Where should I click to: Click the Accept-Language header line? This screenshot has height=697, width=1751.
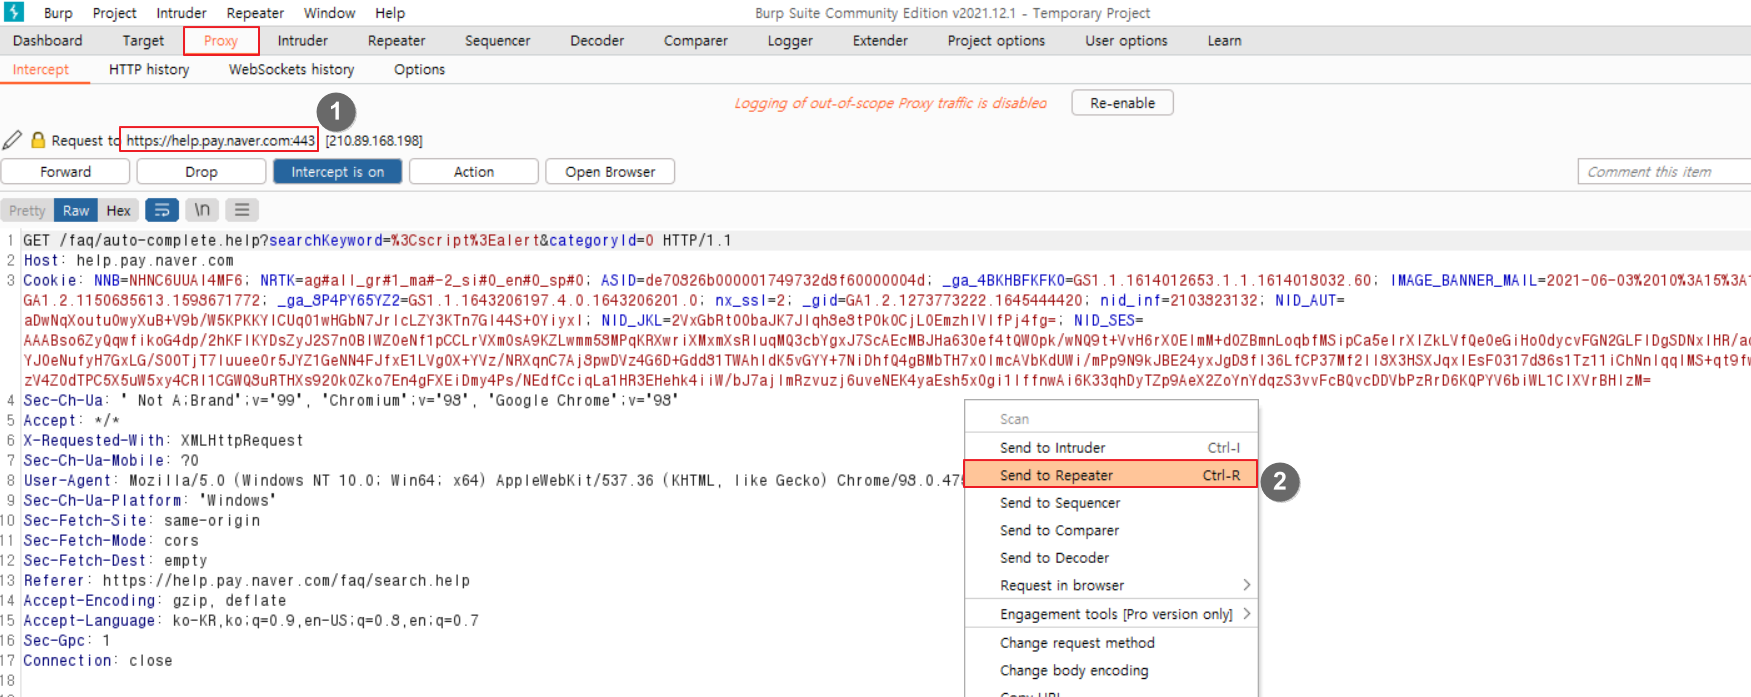[x=251, y=621]
